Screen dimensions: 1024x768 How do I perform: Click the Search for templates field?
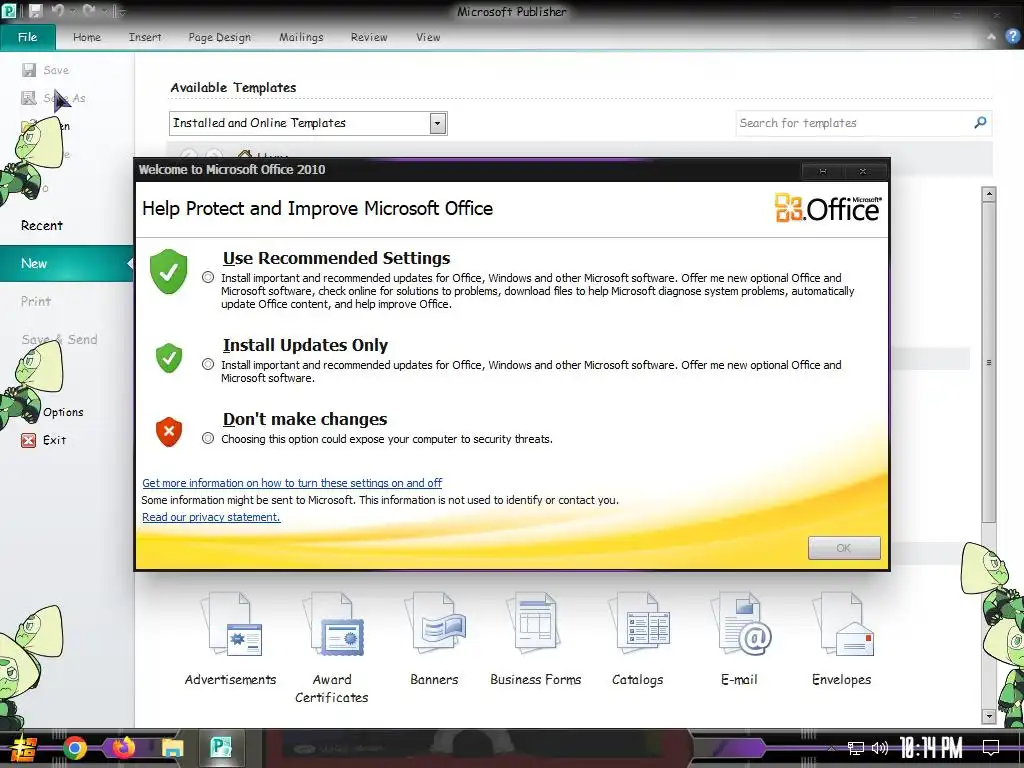point(852,123)
